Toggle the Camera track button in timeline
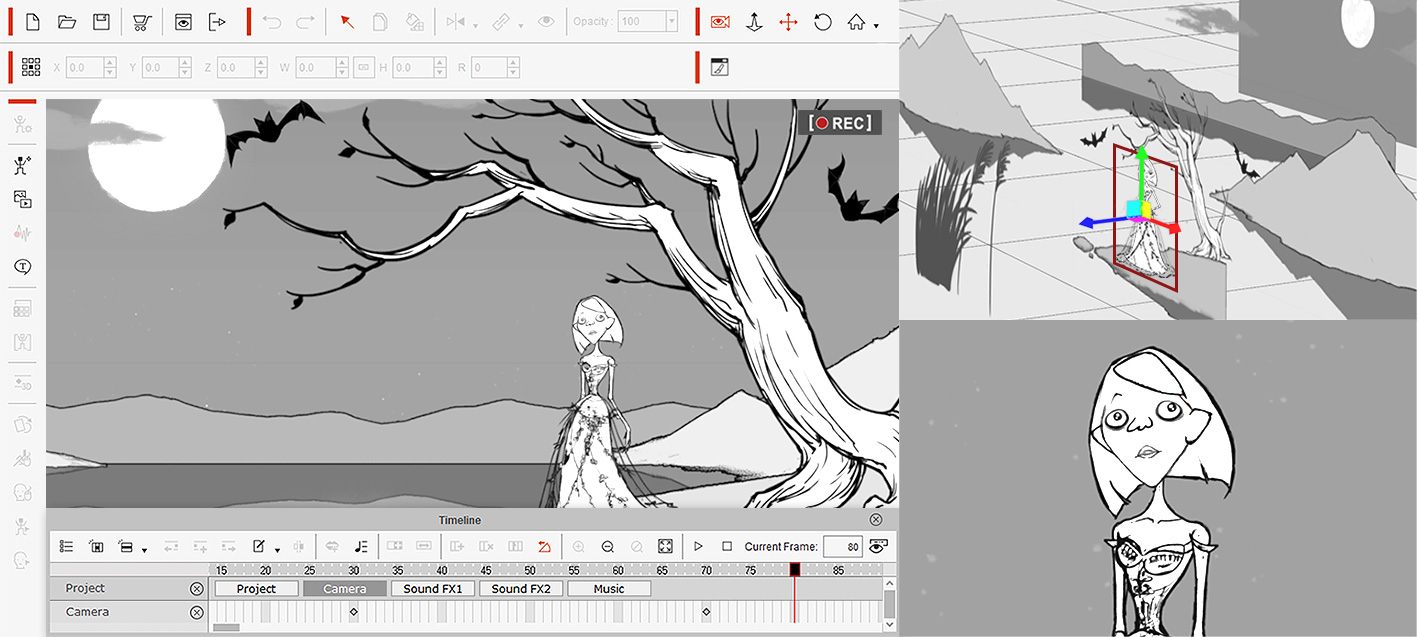Image resolution: width=1417 pixels, height=637 pixels. pos(345,589)
